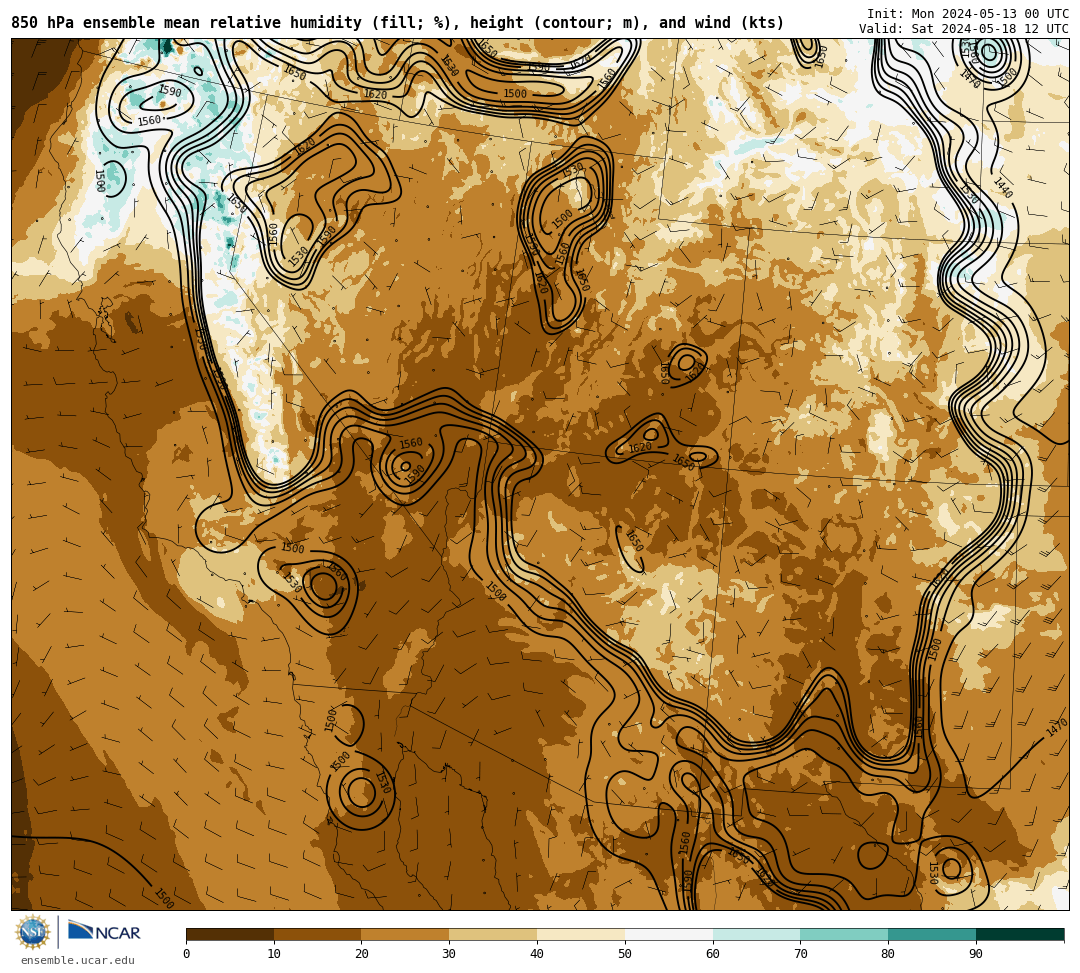Click the 80-90% dark teal swatch

tap(932, 934)
